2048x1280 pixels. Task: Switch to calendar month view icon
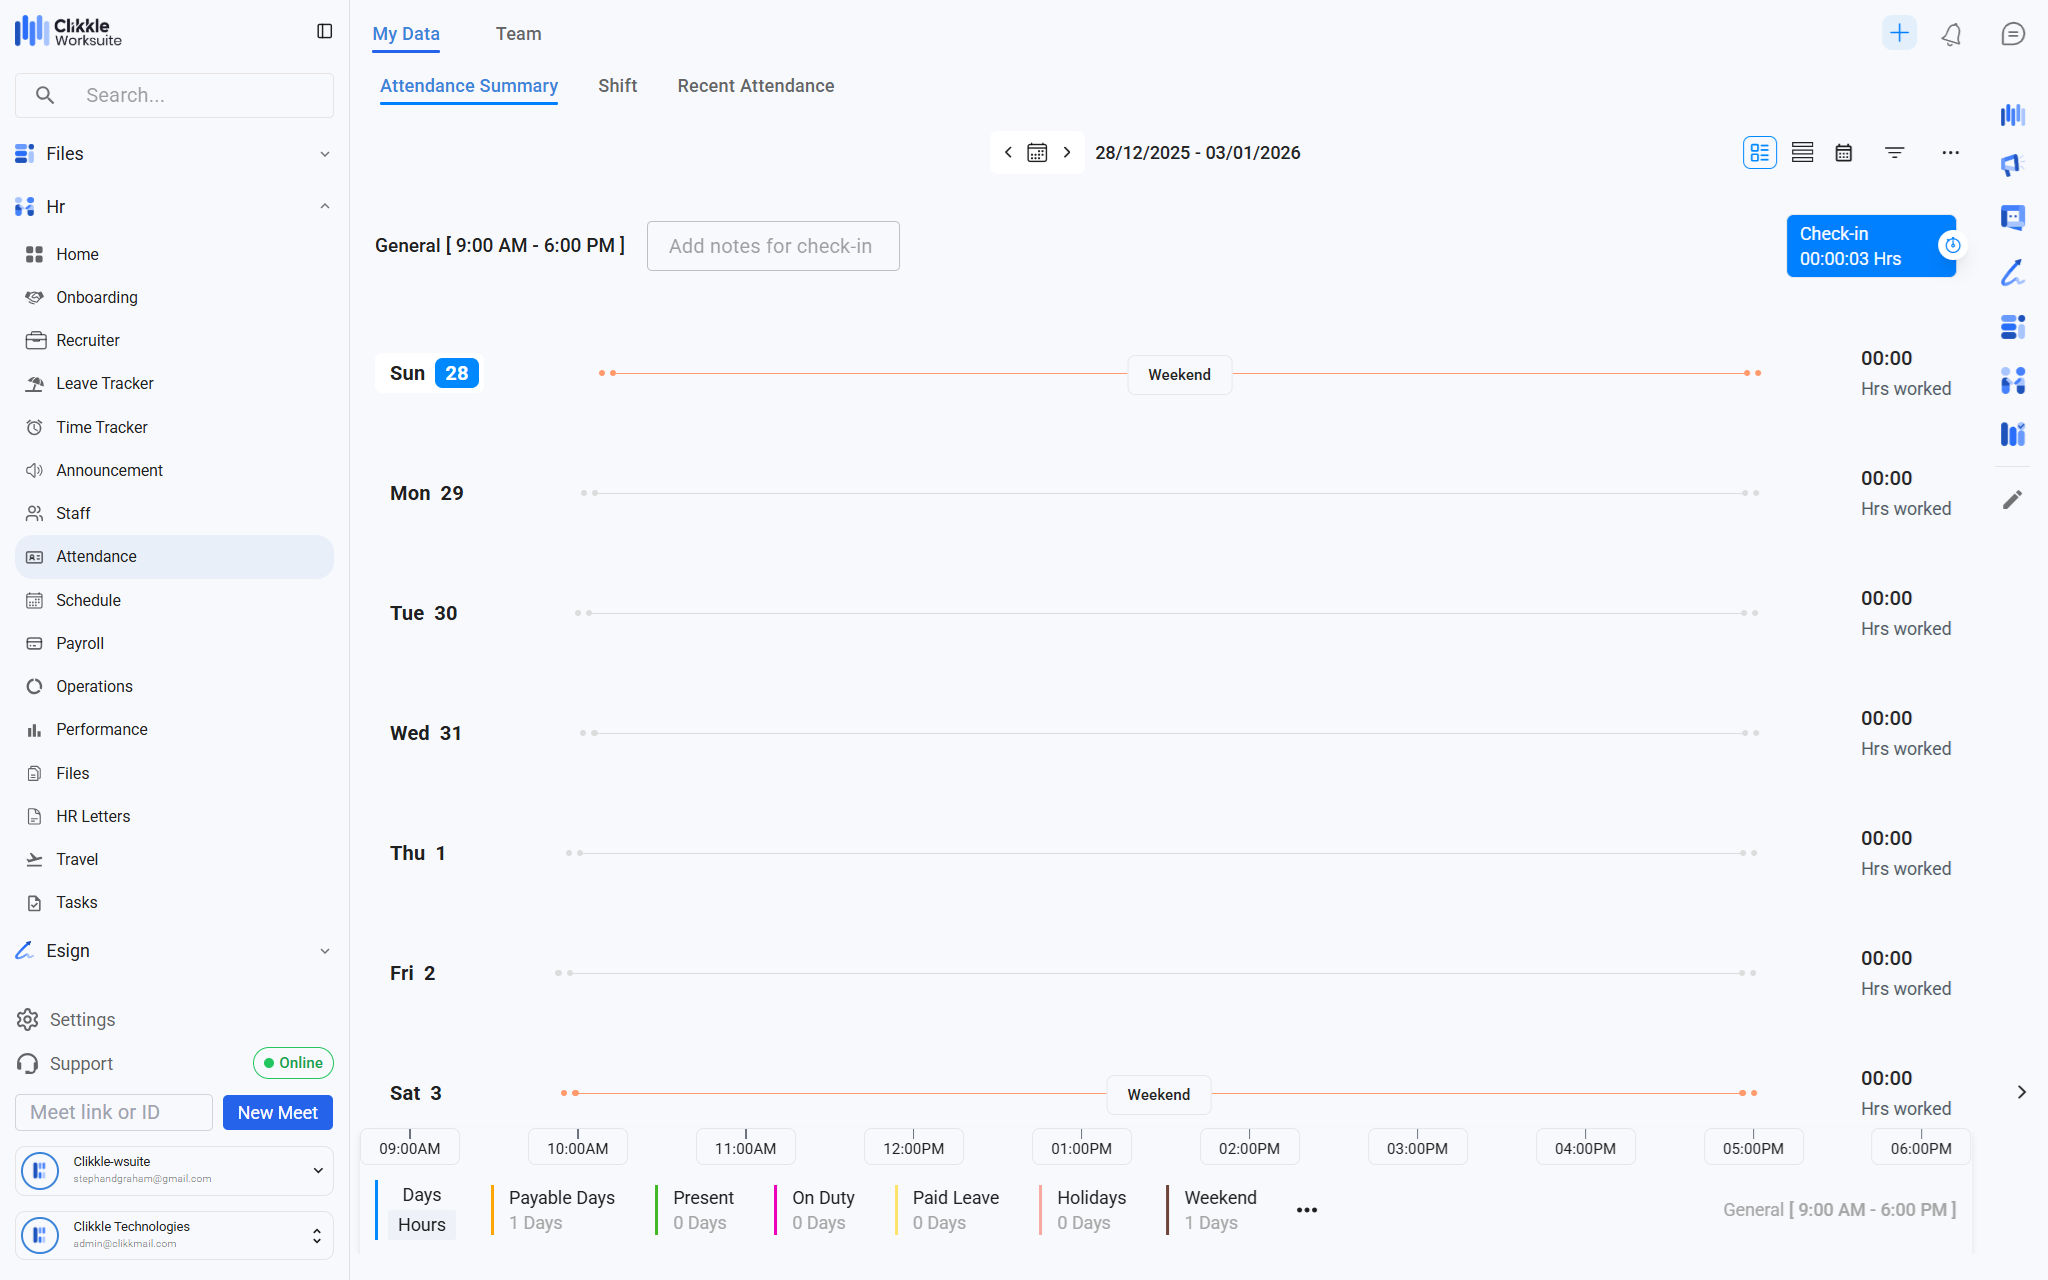pyautogui.click(x=1844, y=153)
